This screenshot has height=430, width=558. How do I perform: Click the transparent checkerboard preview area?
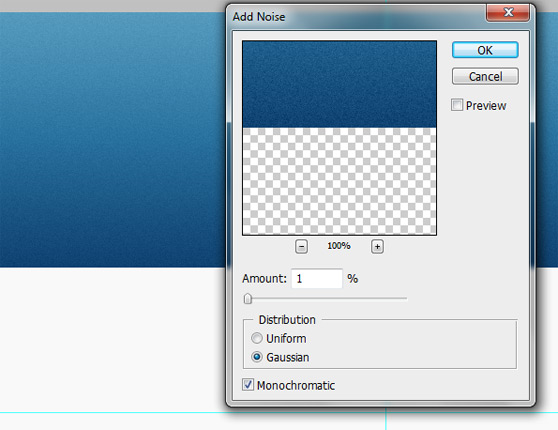(339, 181)
